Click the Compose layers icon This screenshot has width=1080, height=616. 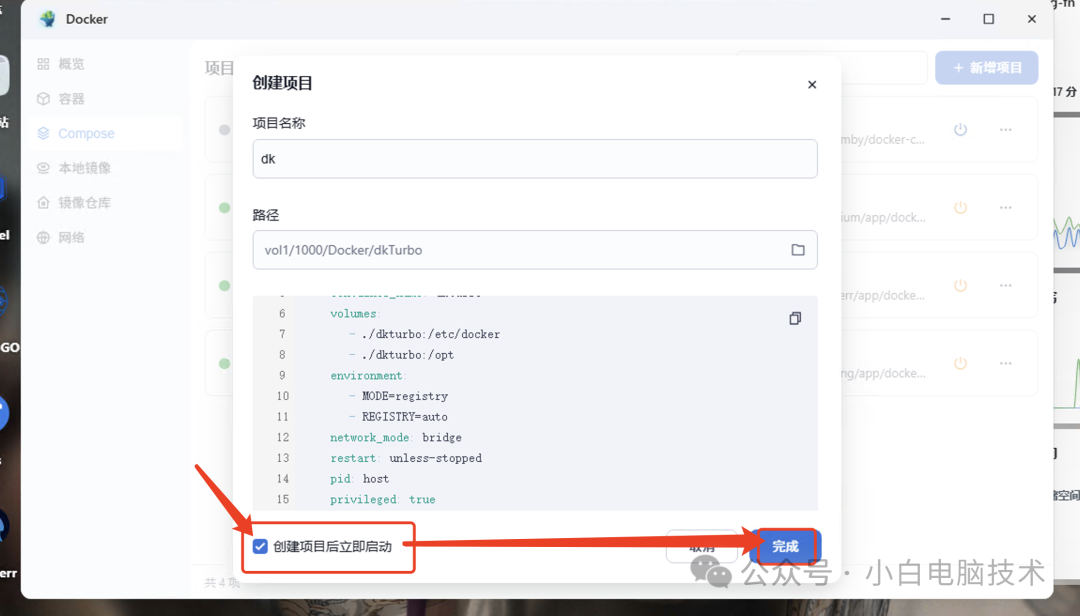43,134
